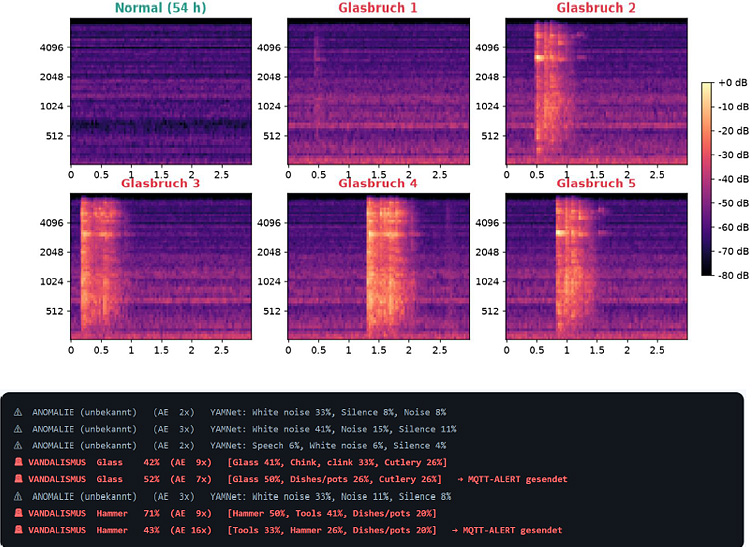Click 'ANOMALIE (unbekannt)' on the White noise 41% row
Viewport: 752px width, 547px height.
pyautogui.click(x=84, y=429)
